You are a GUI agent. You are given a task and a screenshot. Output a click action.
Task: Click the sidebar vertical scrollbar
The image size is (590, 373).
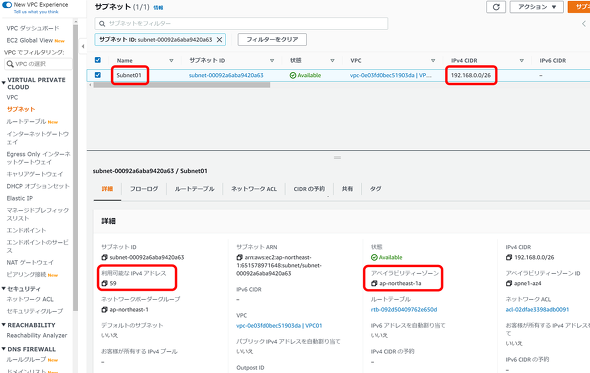pos(76,167)
